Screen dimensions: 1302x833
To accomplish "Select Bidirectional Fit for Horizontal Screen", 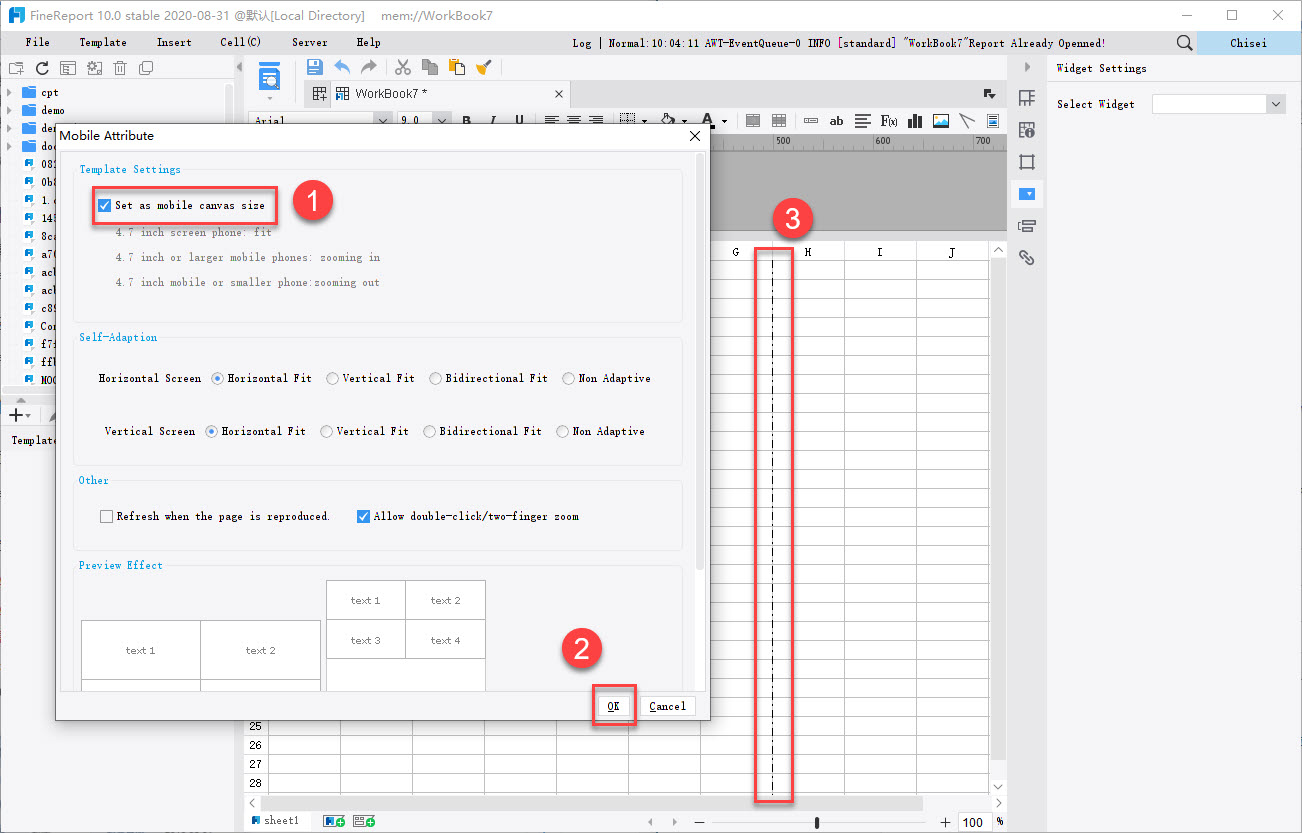I will pyautogui.click(x=436, y=378).
